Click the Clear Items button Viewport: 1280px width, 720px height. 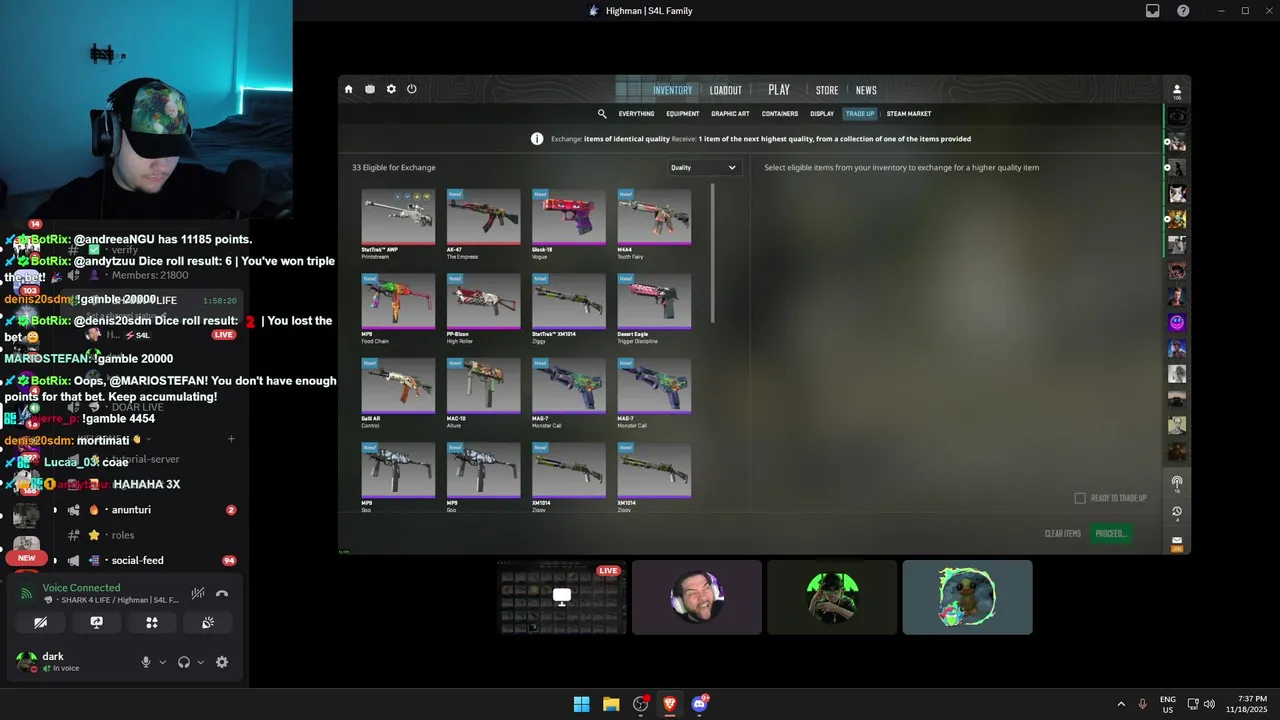coord(1063,534)
